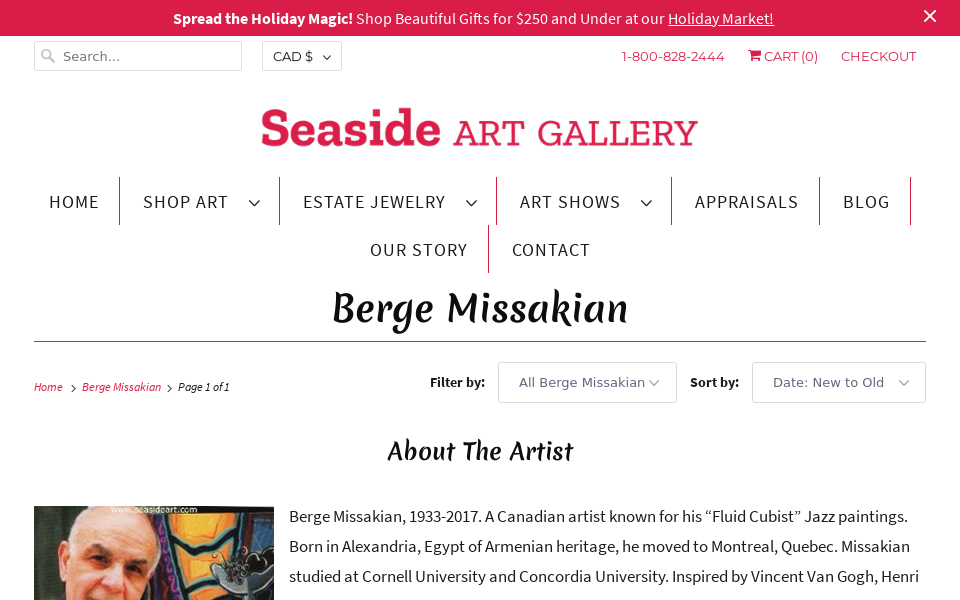Visit the Holiday Market link
Image resolution: width=960 pixels, height=600 pixels.
click(720, 18)
